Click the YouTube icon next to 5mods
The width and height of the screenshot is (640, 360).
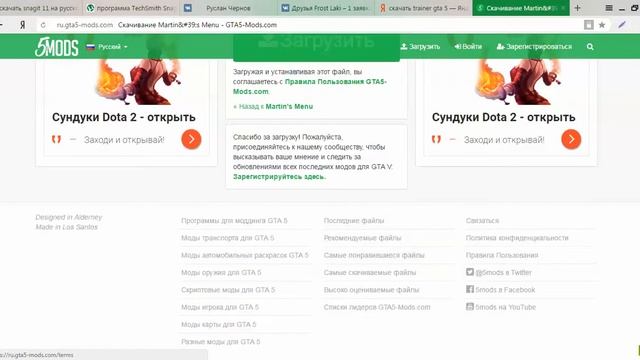[x=470, y=307]
